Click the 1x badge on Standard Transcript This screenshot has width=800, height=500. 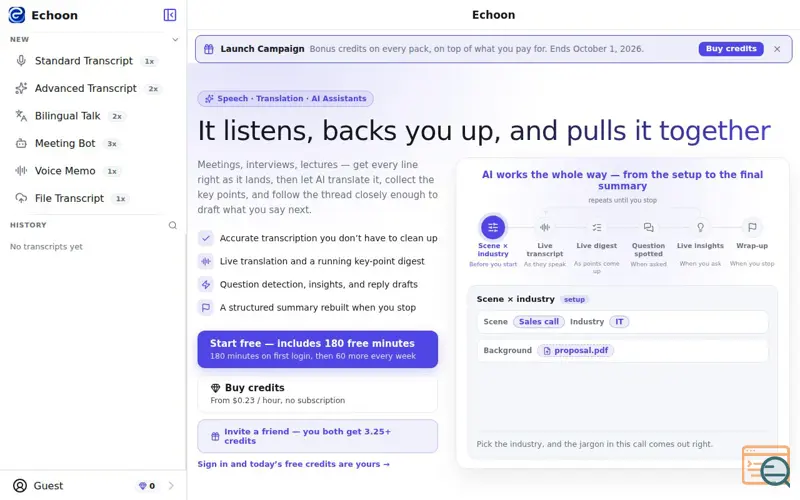(x=149, y=61)
